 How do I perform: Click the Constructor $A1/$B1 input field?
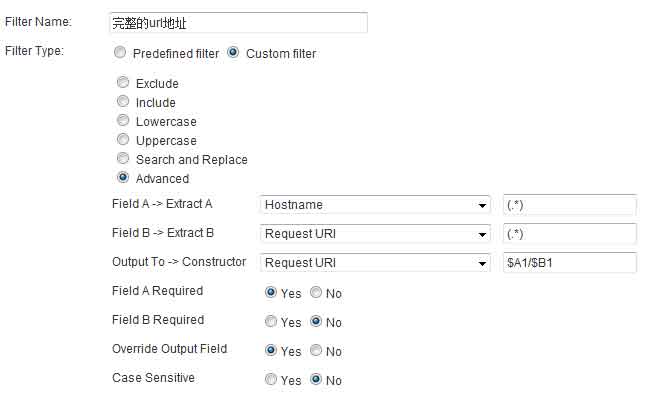coord(570,263)
